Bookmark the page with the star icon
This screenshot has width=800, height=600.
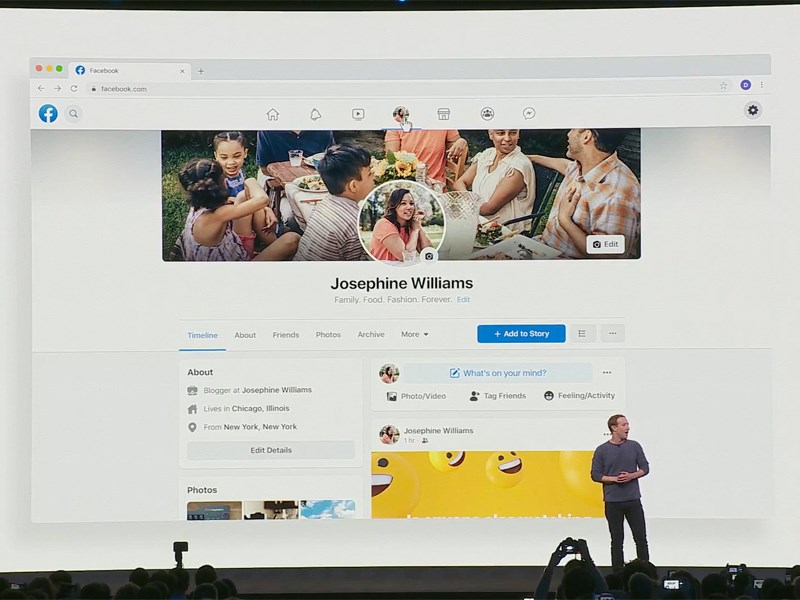(723, 86)
